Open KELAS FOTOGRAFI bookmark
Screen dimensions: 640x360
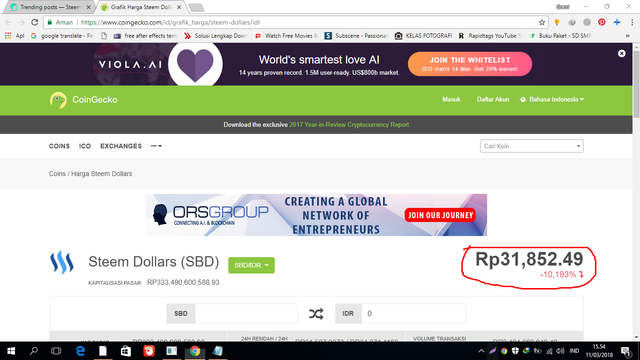coord(423,36)
